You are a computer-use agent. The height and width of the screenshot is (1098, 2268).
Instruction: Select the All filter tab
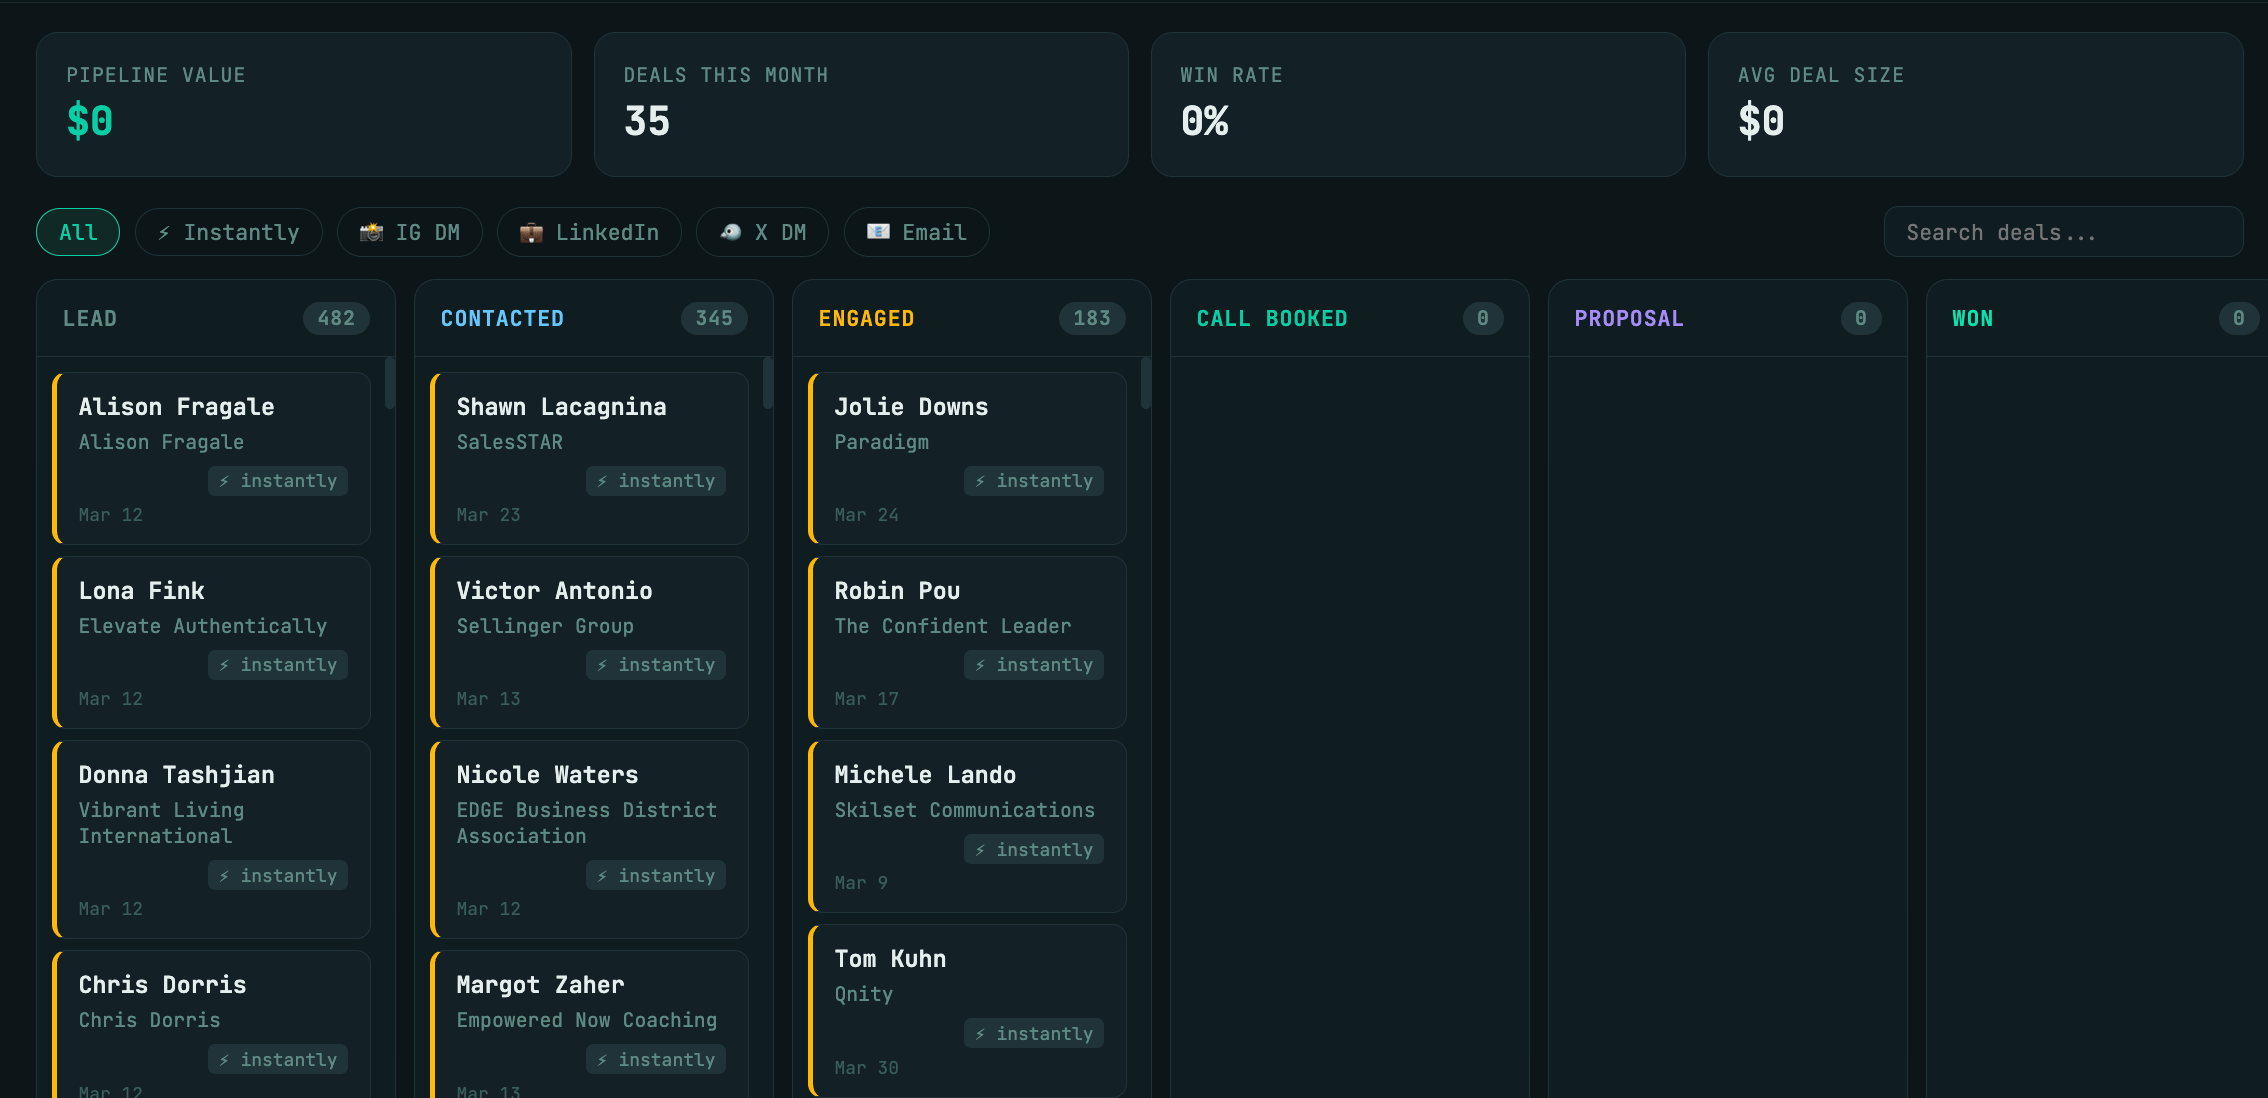78,233
